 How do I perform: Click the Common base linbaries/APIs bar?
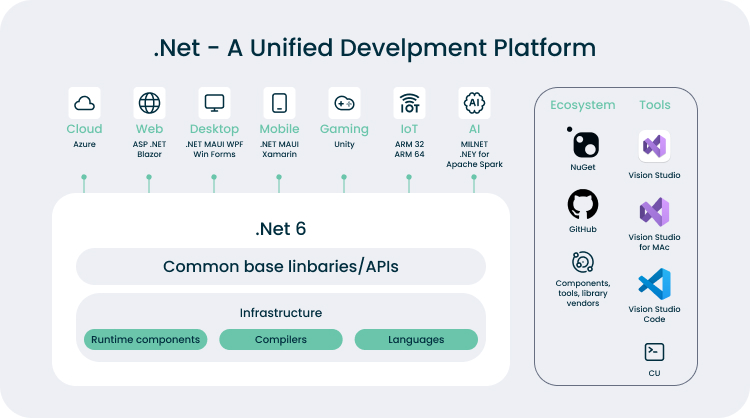[x=281, y=266]
